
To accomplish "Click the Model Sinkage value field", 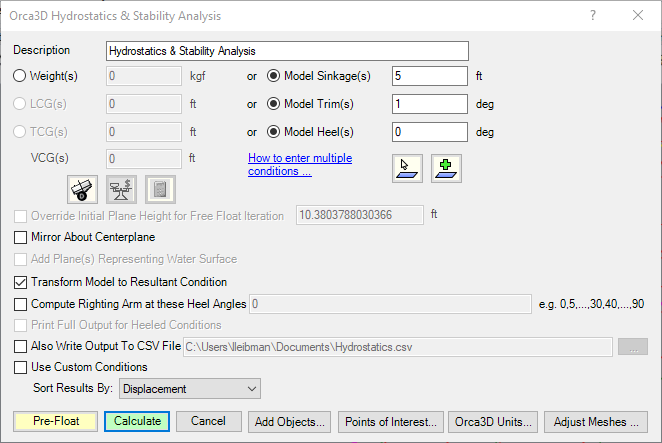I will point(430,76).
